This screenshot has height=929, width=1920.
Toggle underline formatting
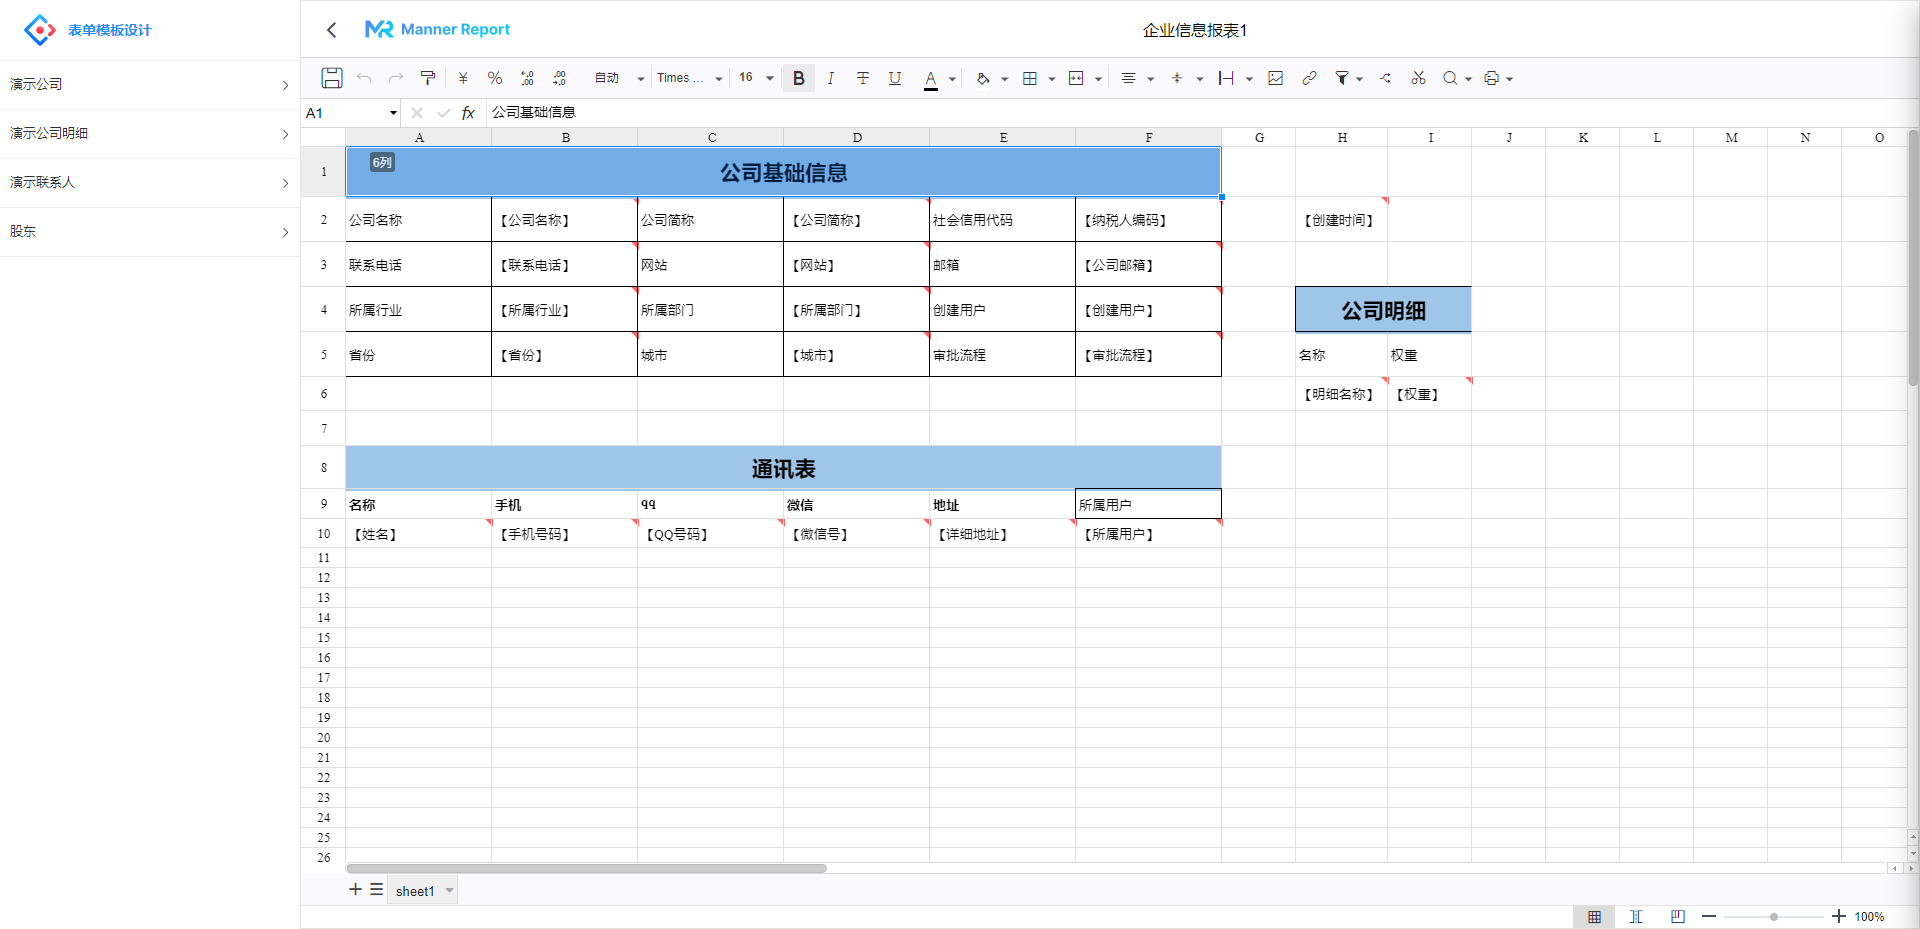click(895, 78)
